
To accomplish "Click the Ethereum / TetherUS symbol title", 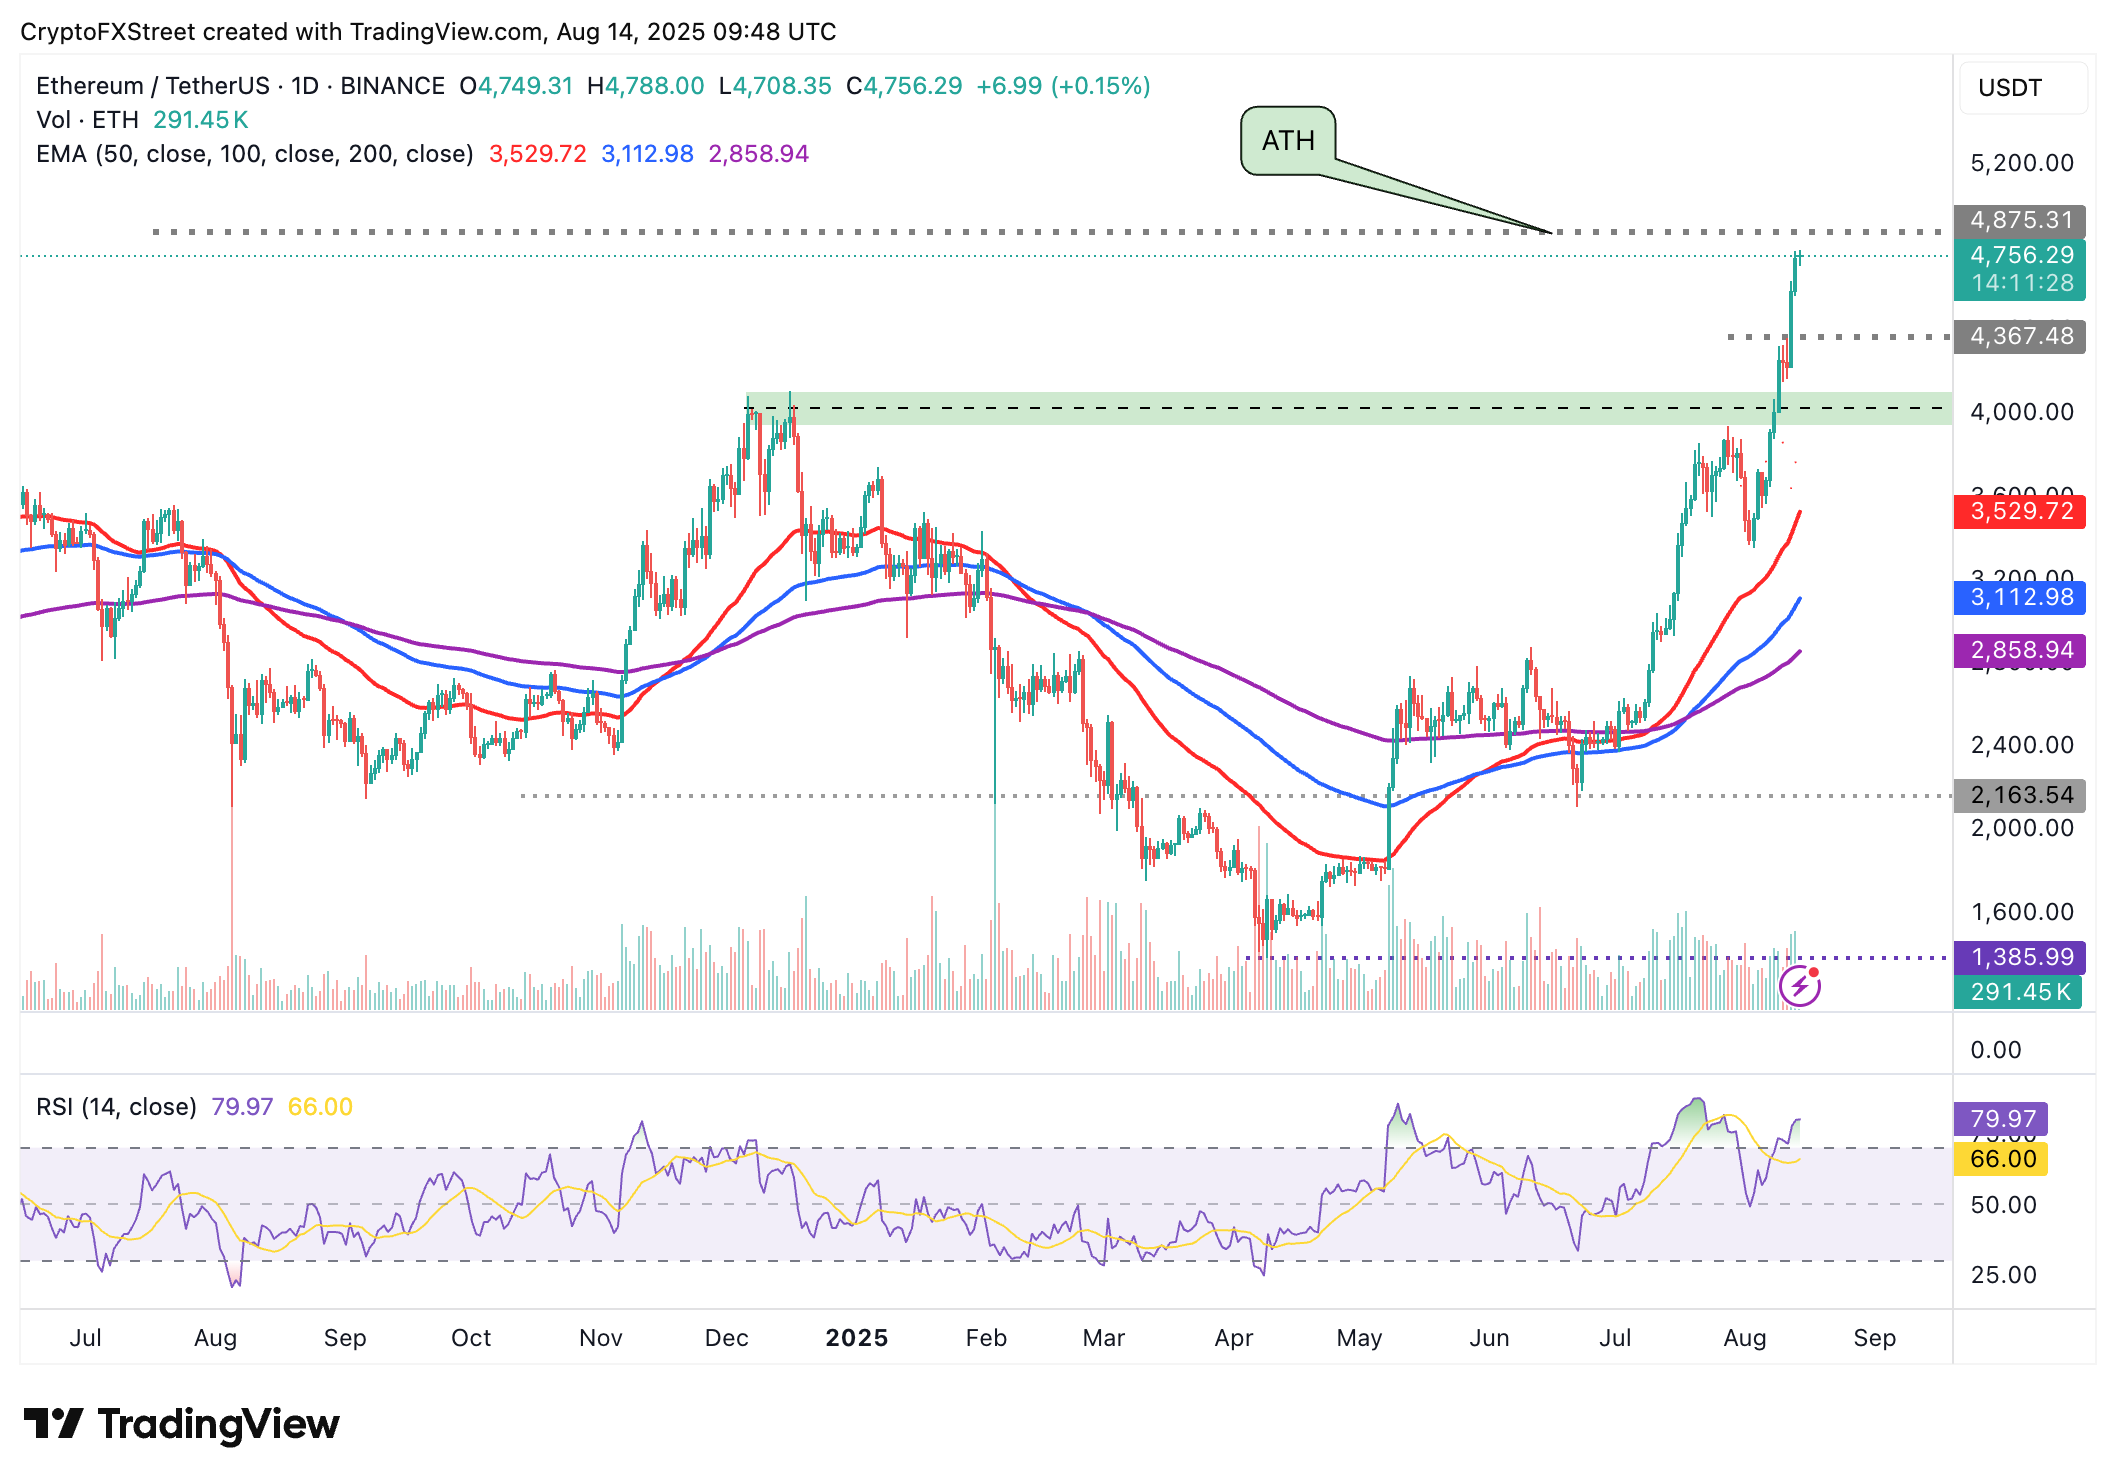I will [x=152, y=86].
